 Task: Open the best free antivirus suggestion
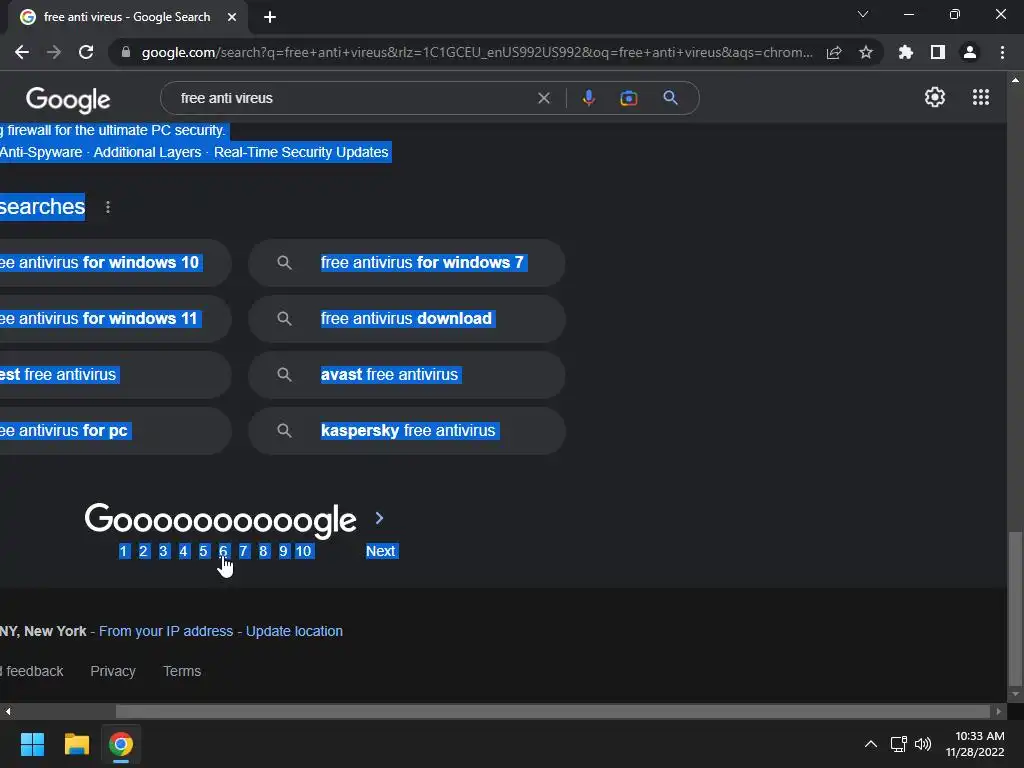[115, 375]
